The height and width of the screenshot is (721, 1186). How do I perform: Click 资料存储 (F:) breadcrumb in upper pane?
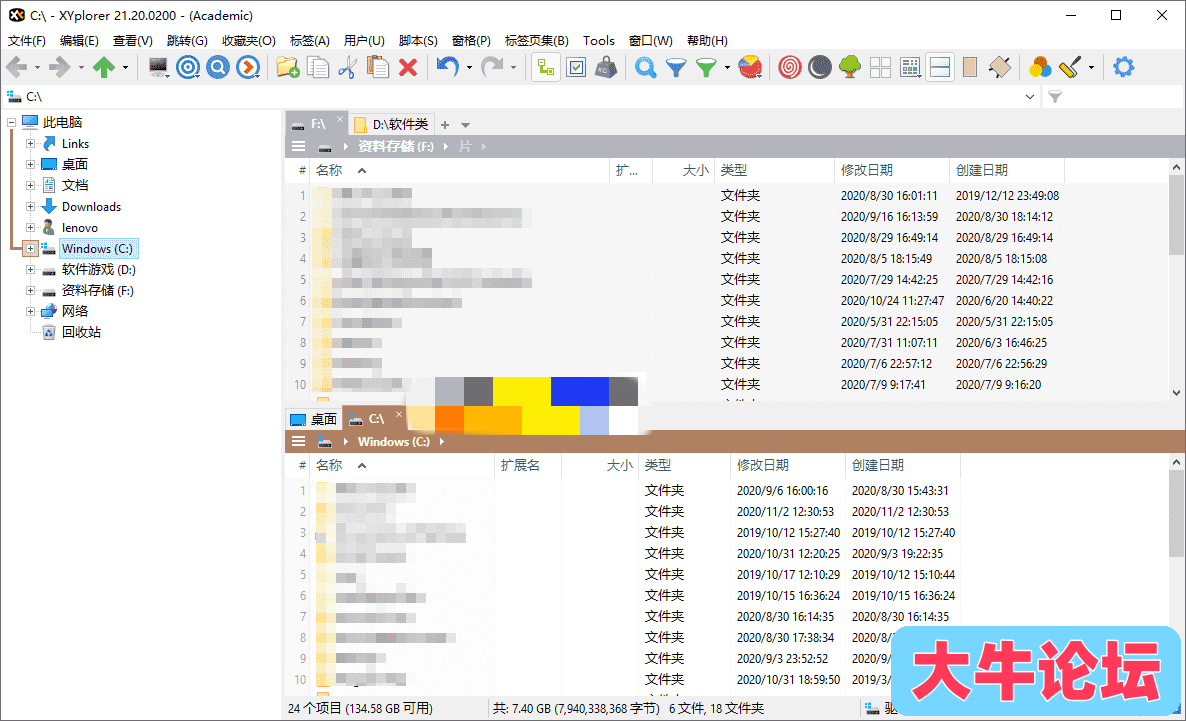pyautogui.click(x=396, y=147)
